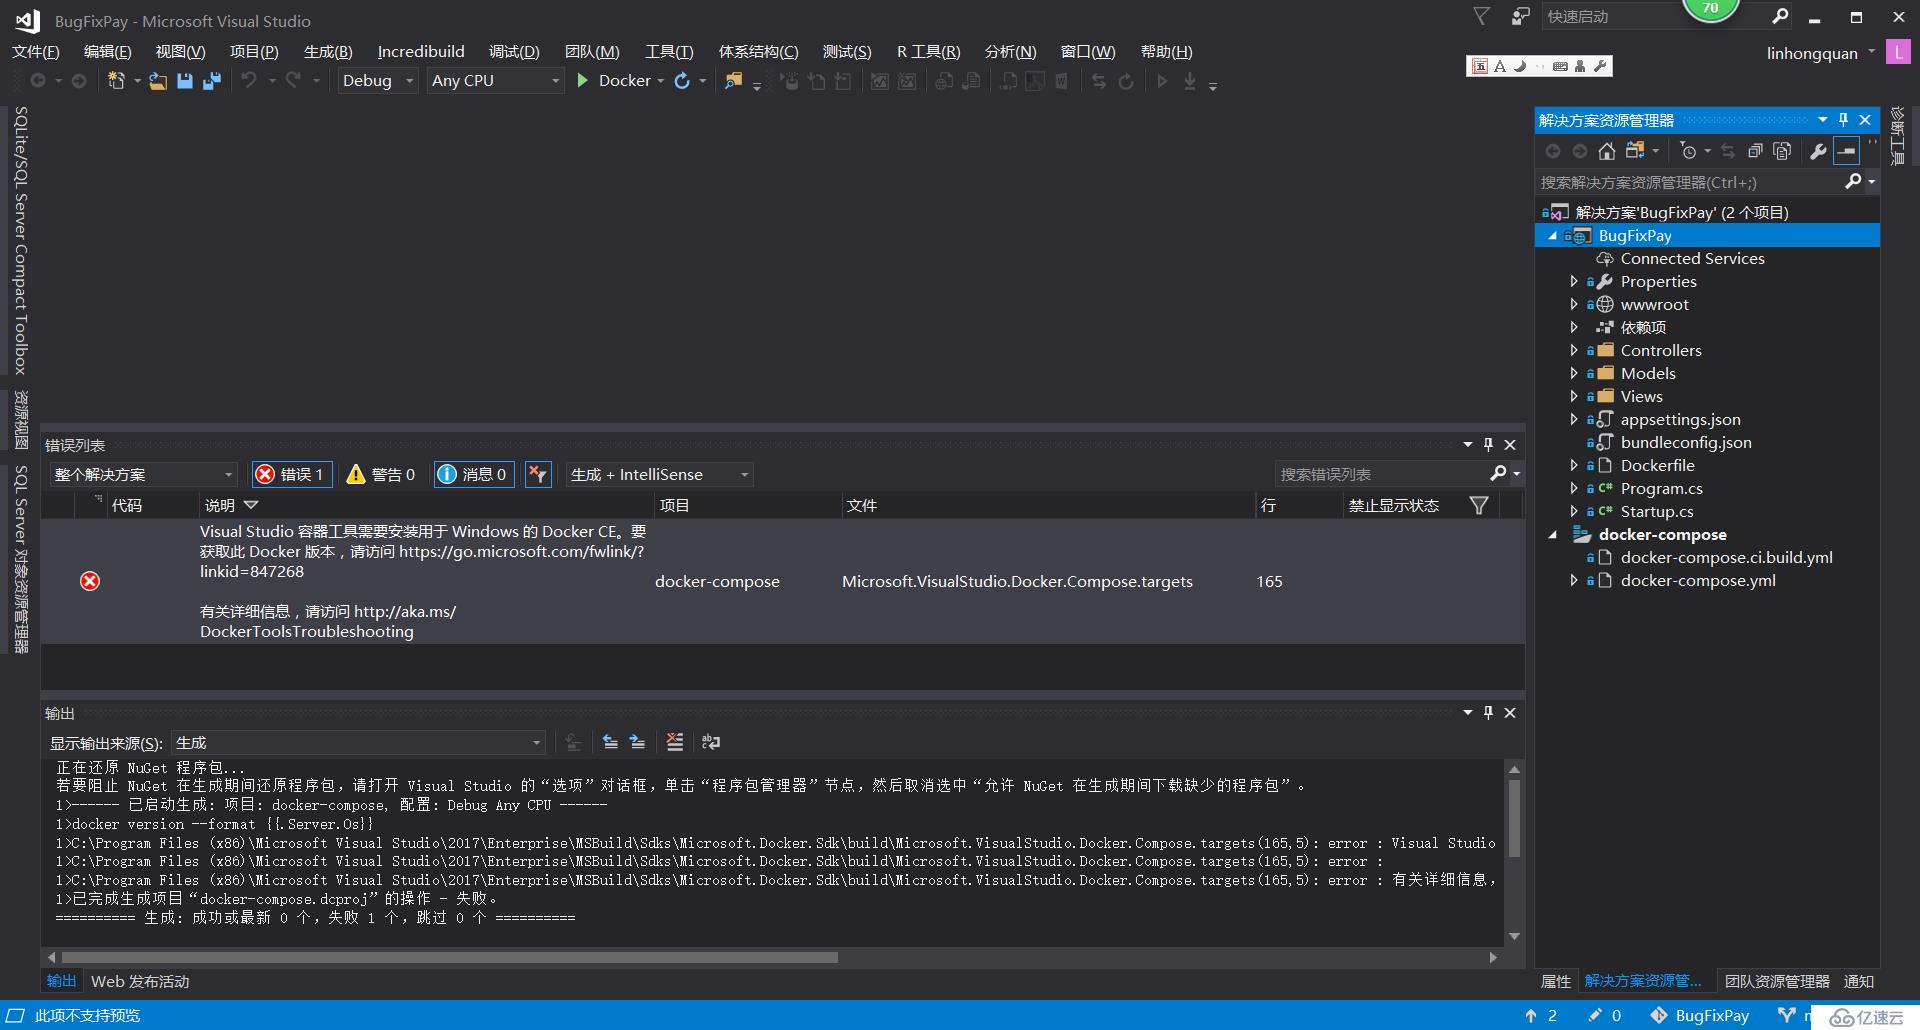1920x1030 pixels.
Task: Select Startup.cs in Solution Explorer
Action: pos(1656,511)
